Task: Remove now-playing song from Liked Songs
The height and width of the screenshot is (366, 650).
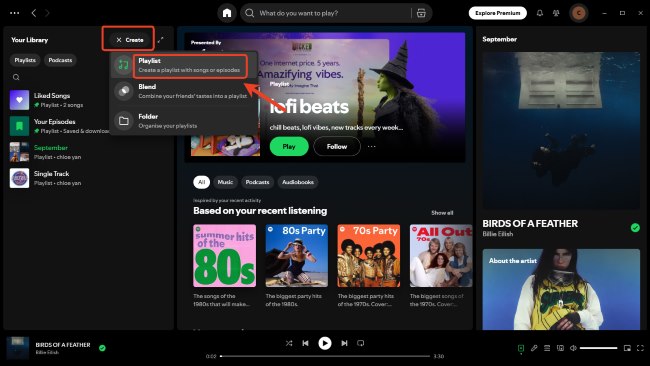Action: pos(102,348)
